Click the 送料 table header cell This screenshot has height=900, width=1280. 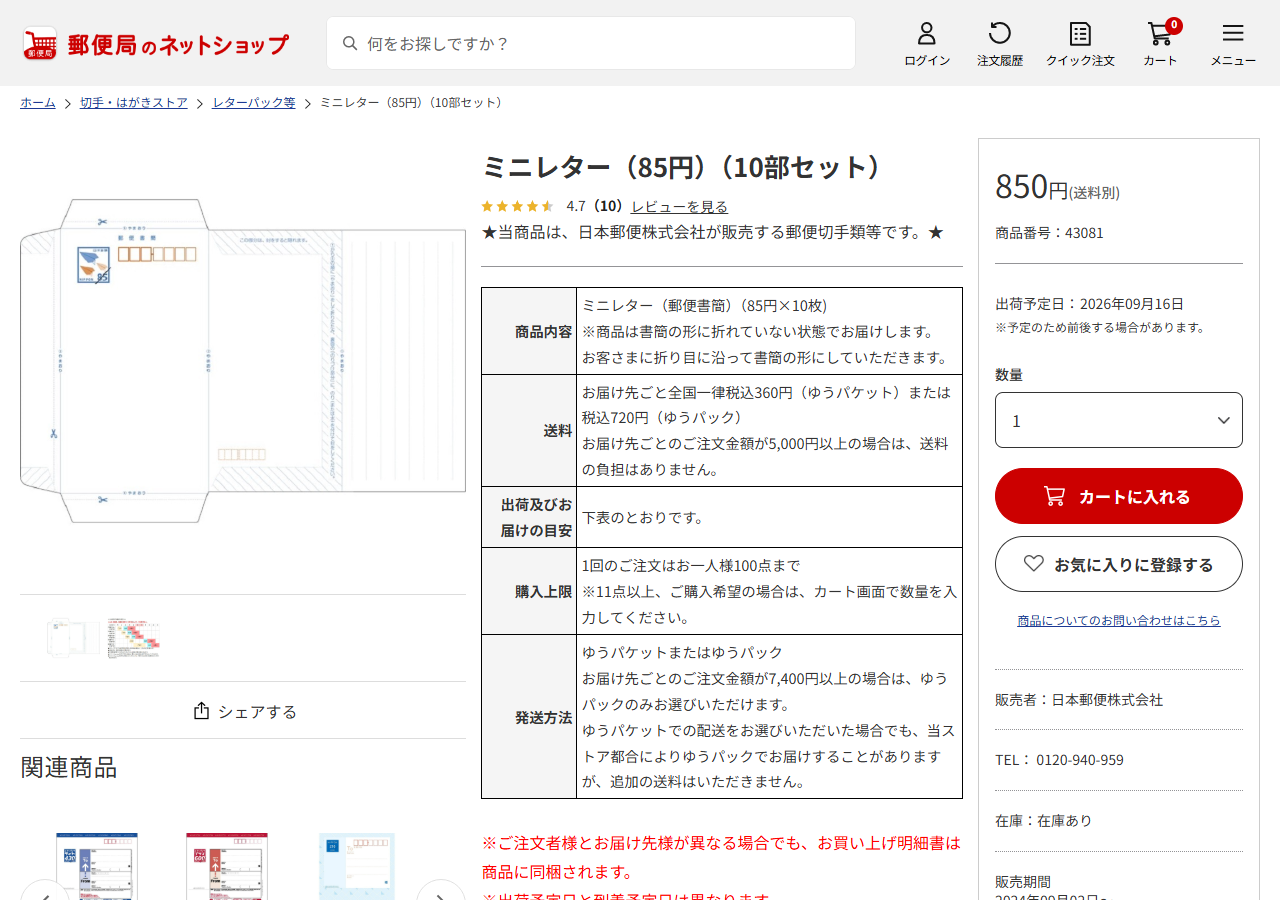pos(529,430)
